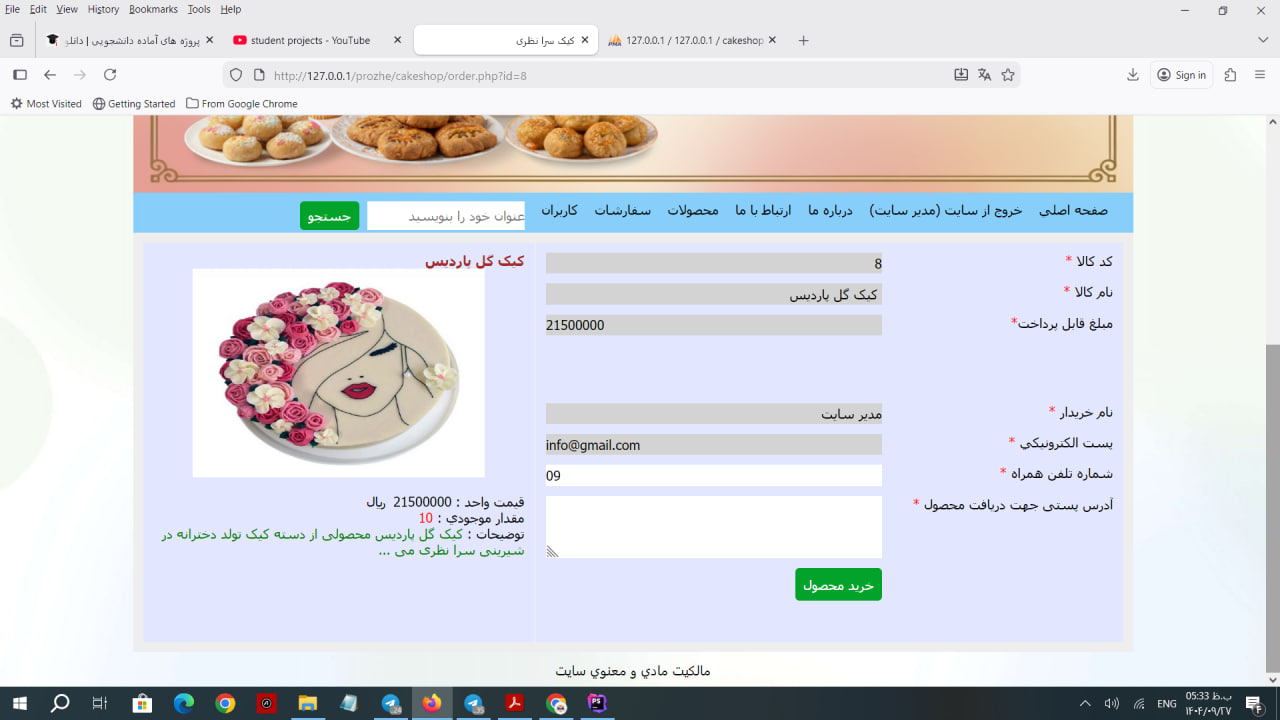The width and height of the screenshot is (1280, 720).
Task: Click the mobile phone number field
Action: 714,476
